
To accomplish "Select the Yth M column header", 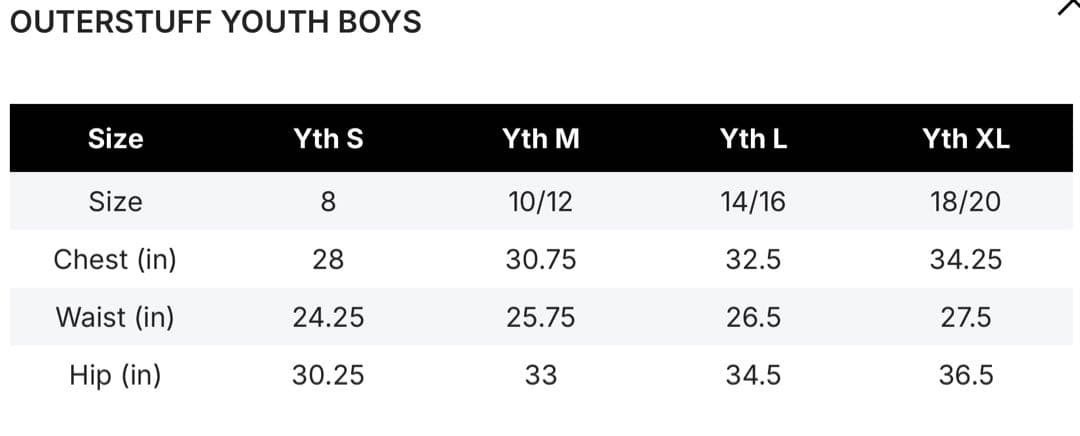I will coord(541,139).
